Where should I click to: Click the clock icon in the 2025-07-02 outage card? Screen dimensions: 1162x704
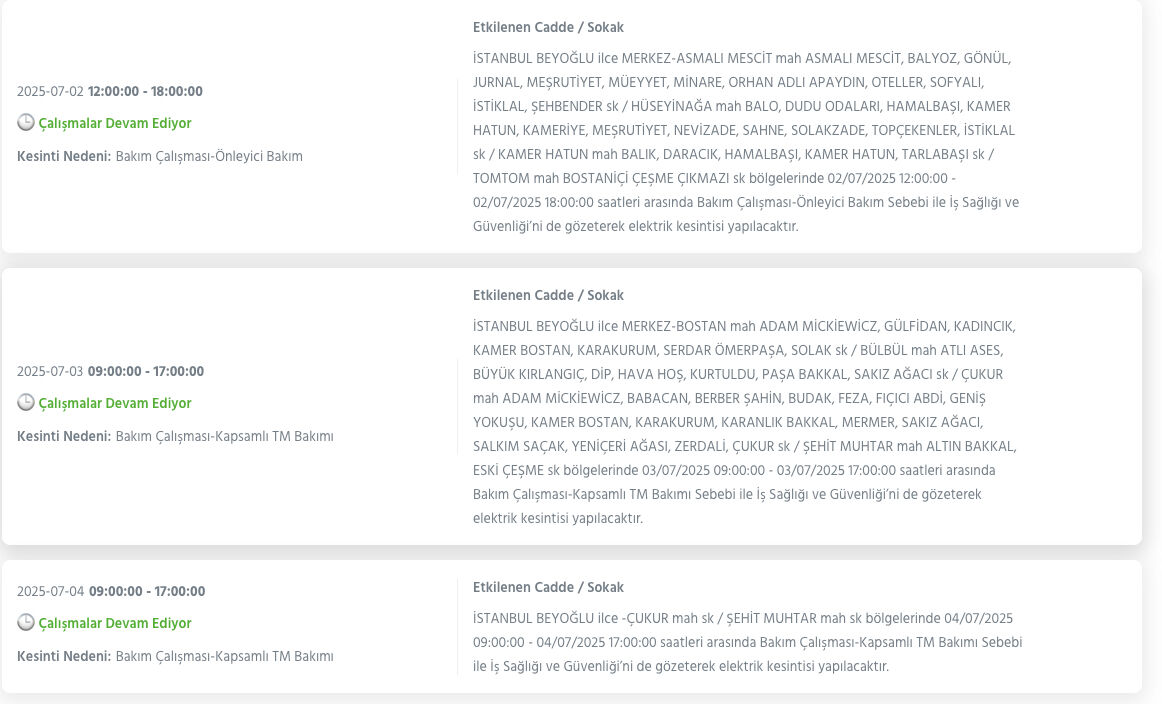pos(26,123)
